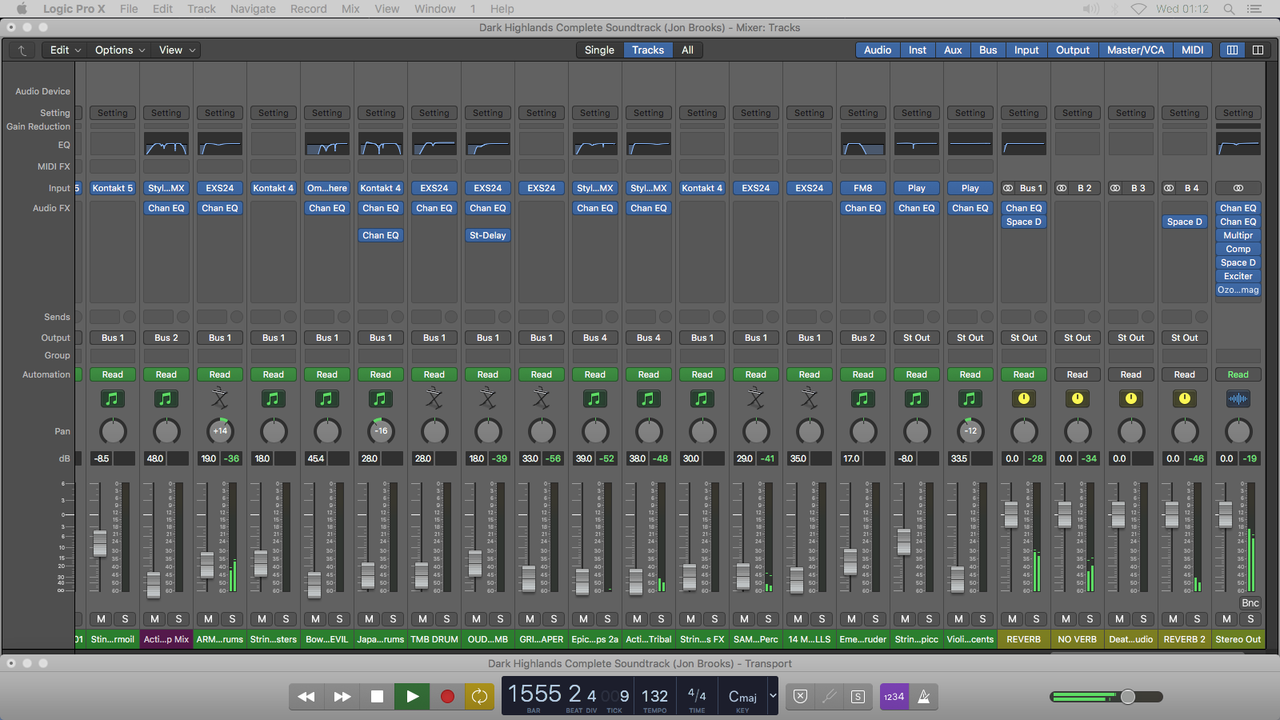Mute the Stereo Out channel
Viewport: 1280px width, 720px height.
coord(1226,619)
